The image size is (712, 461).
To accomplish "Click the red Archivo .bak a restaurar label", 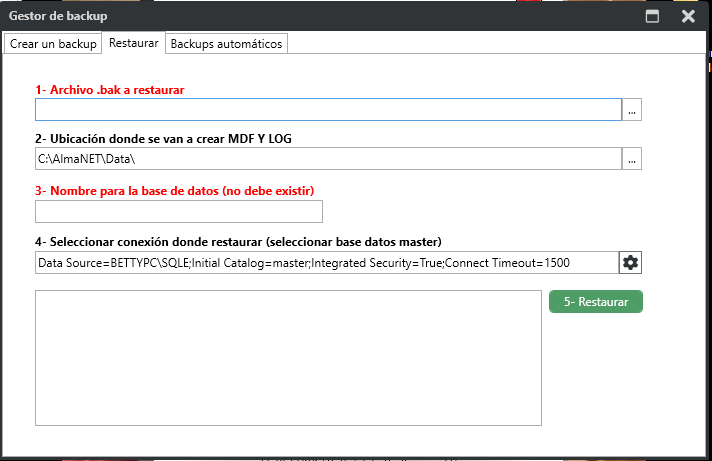I will coord(109,90).
